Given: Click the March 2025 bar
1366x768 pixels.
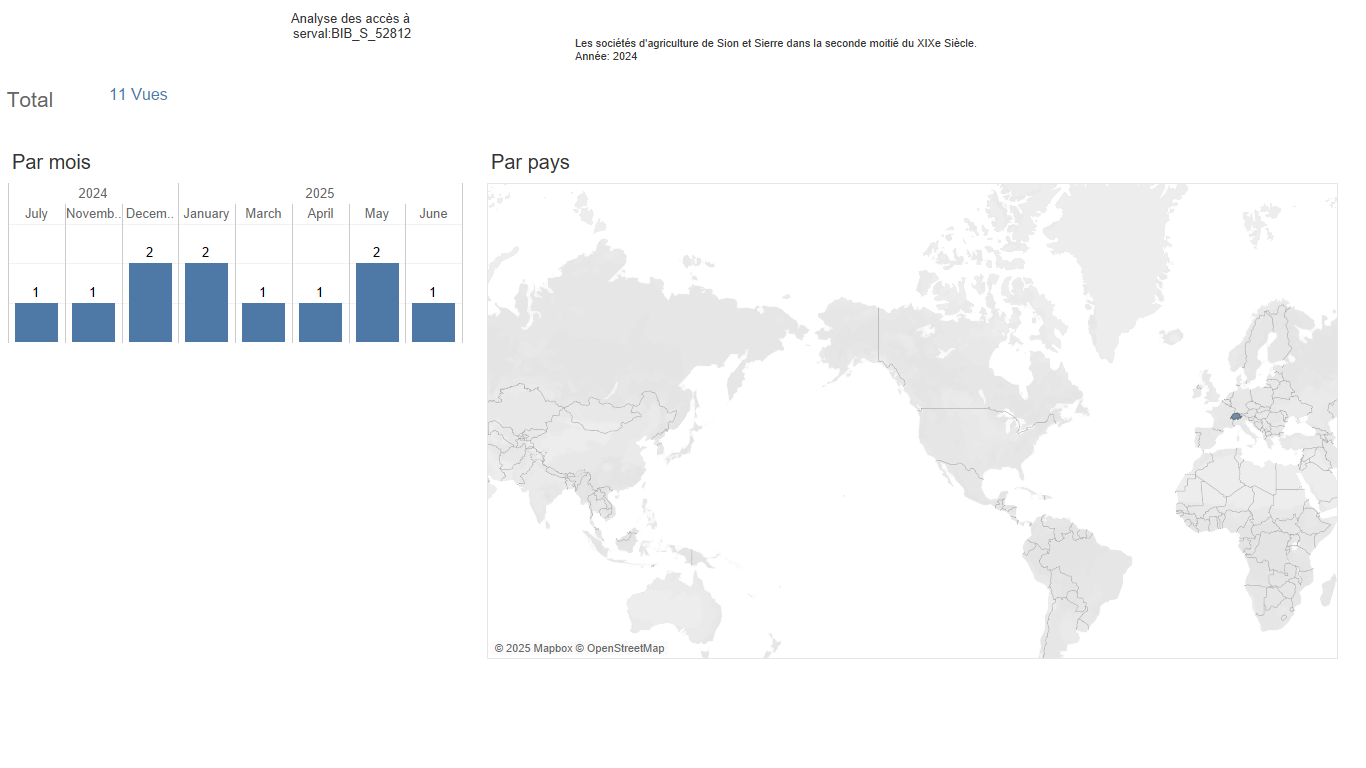Looking at the screenshot, I should point(263,322).
